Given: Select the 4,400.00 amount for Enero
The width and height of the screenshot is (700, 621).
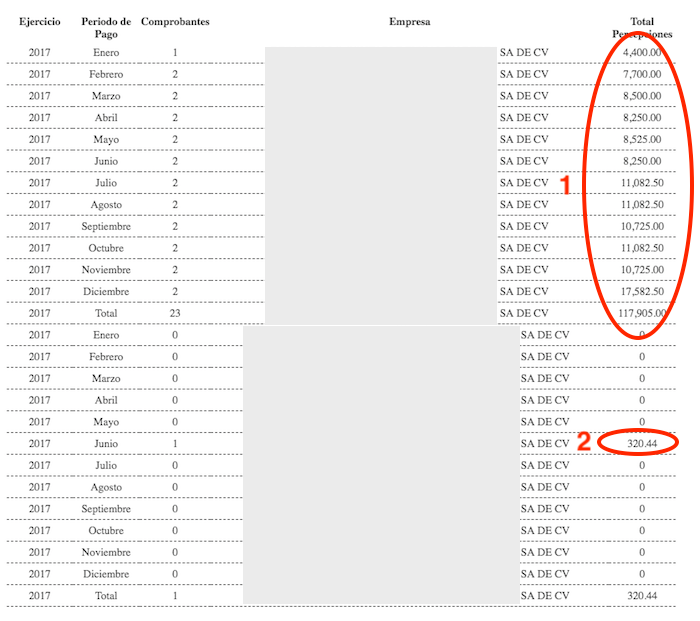Looking at the screenshot, I should pos(642,52).
